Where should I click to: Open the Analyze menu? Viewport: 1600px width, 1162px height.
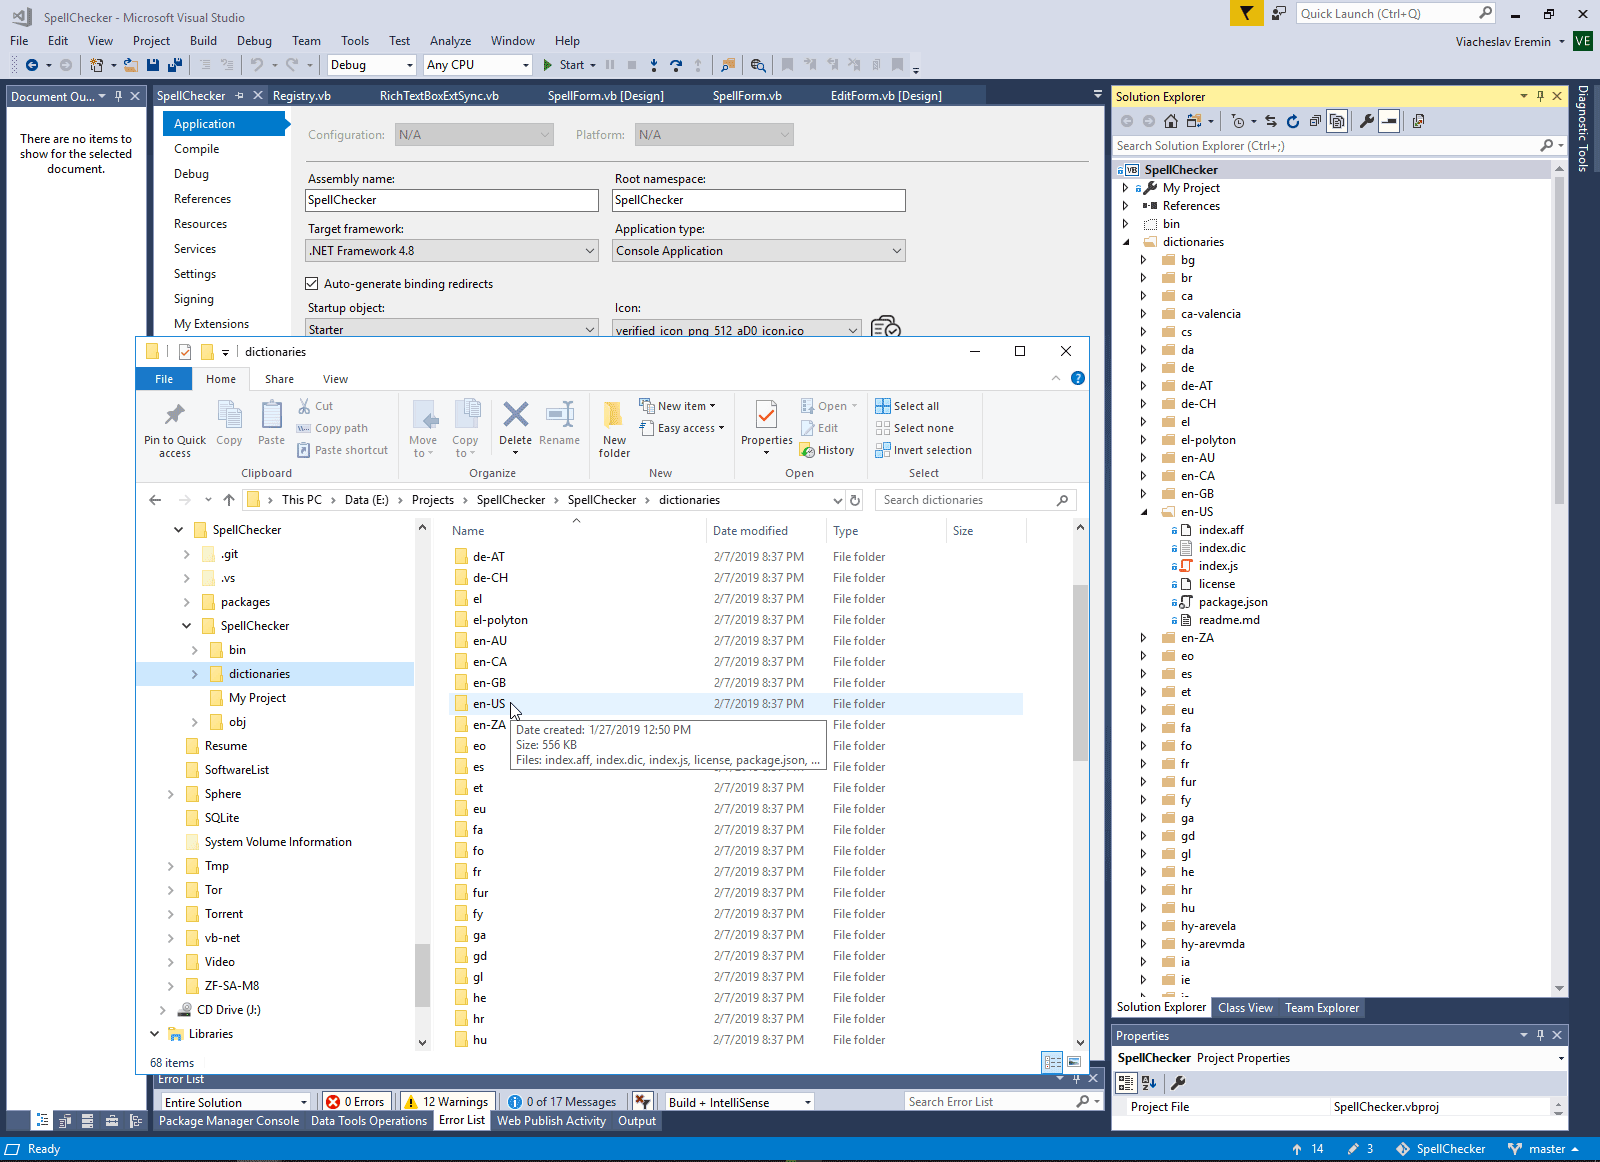[450, 41]
